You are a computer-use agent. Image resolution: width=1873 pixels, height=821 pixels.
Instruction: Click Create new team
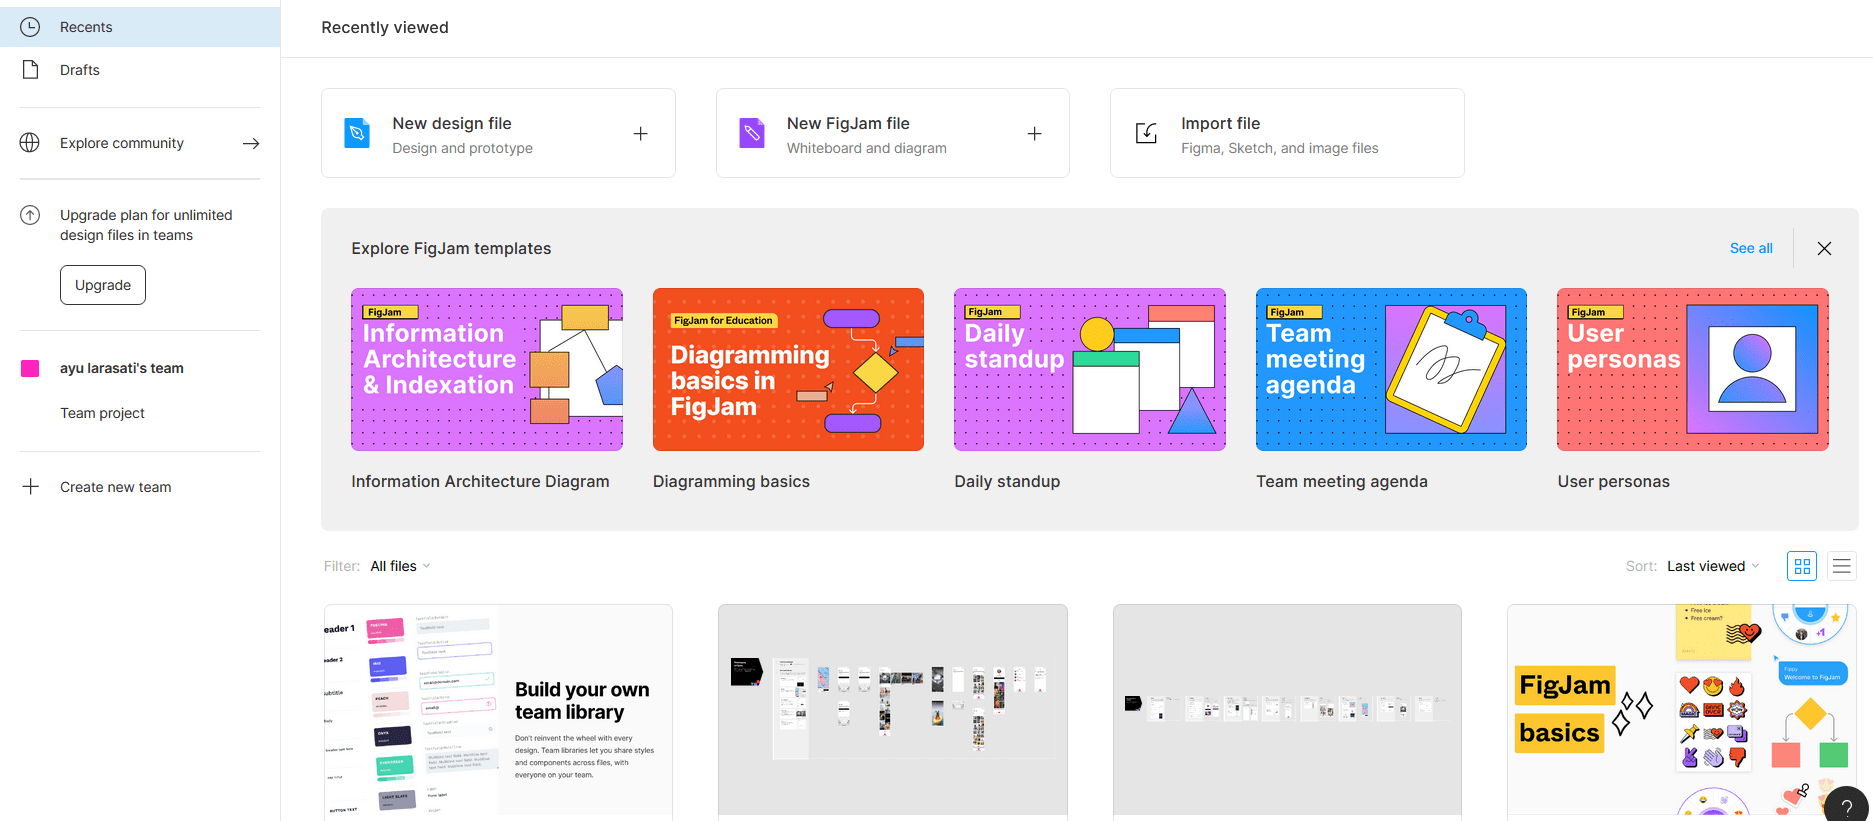point(116,487)
